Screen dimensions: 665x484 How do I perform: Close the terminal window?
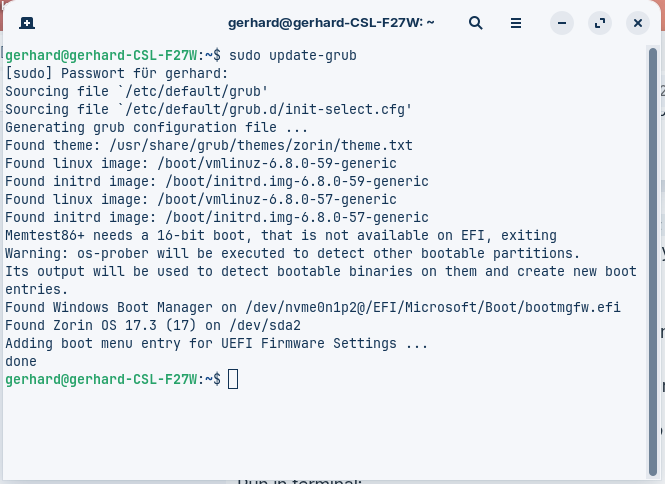(638, 23)
